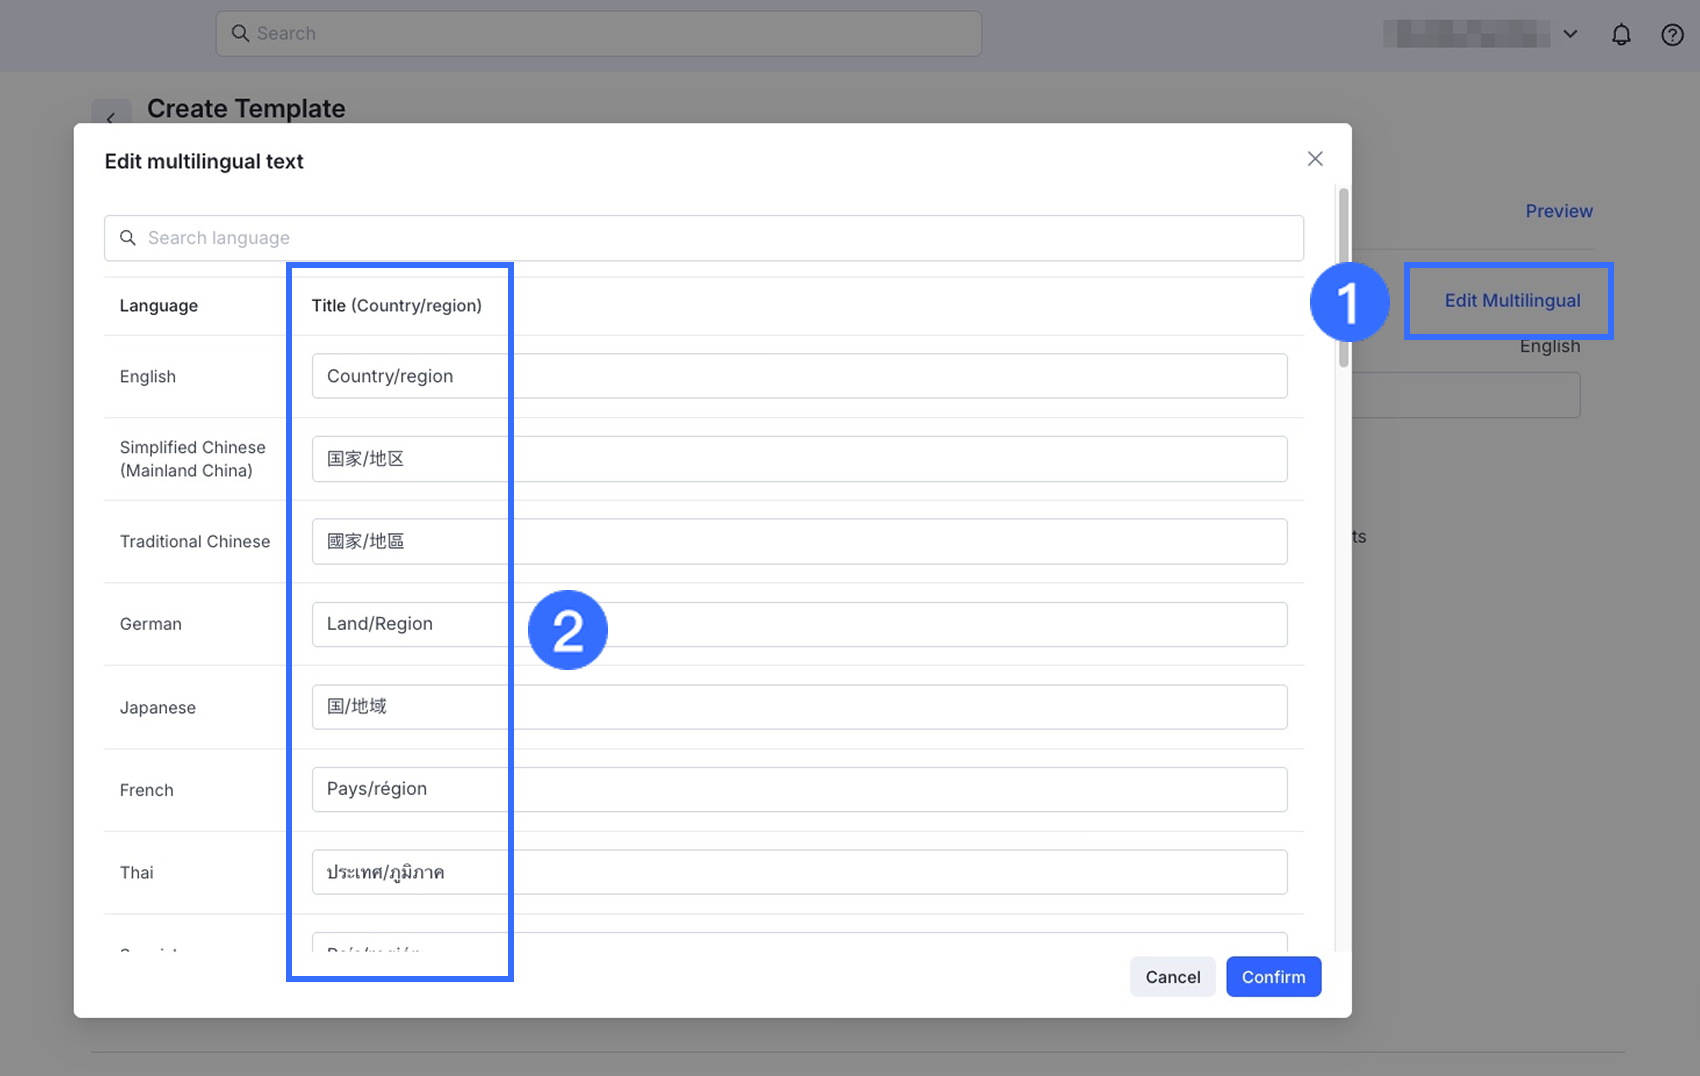
Task: Click the Confirm button
Action: (x=1273, y=977)
